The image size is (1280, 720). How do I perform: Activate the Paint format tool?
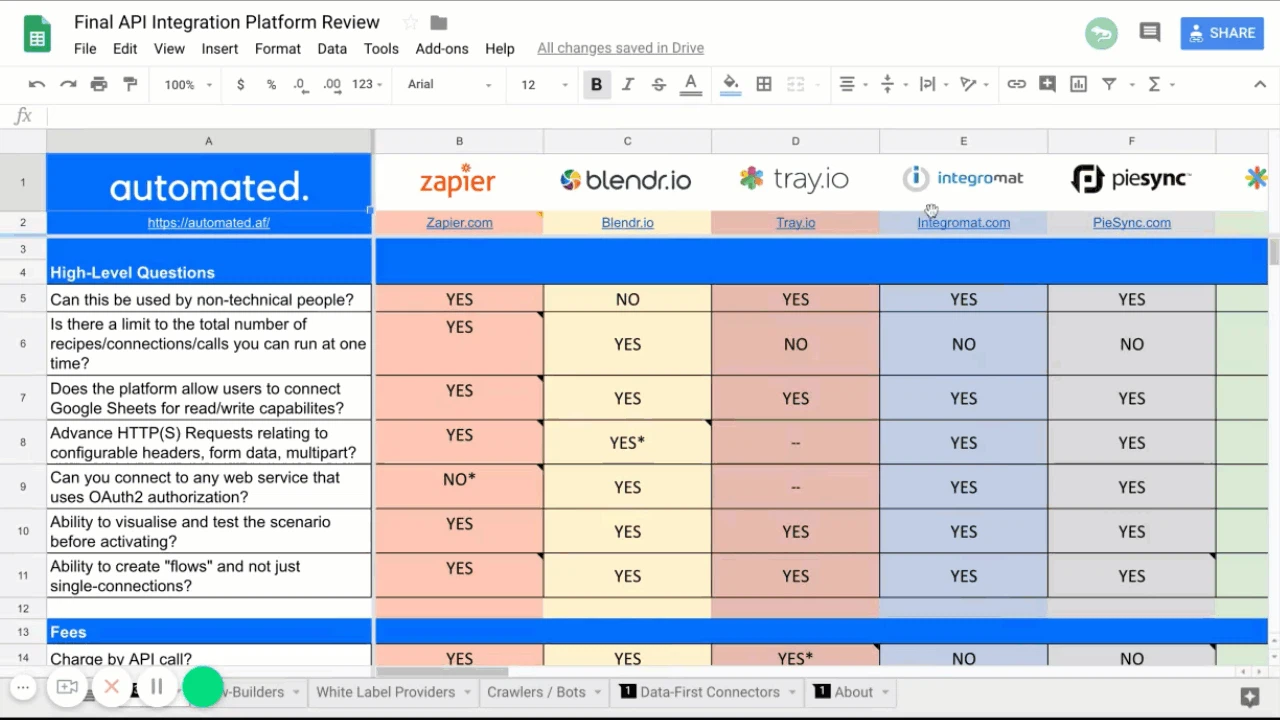[x=130, y=85]
